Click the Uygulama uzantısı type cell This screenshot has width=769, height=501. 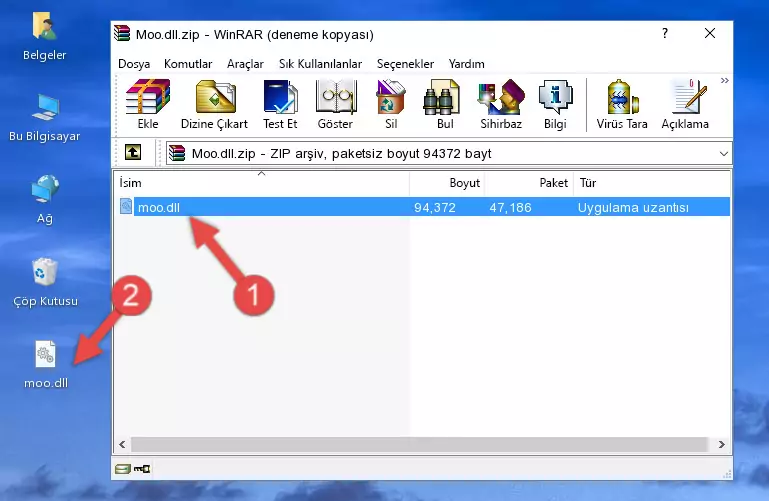[633, 207]
